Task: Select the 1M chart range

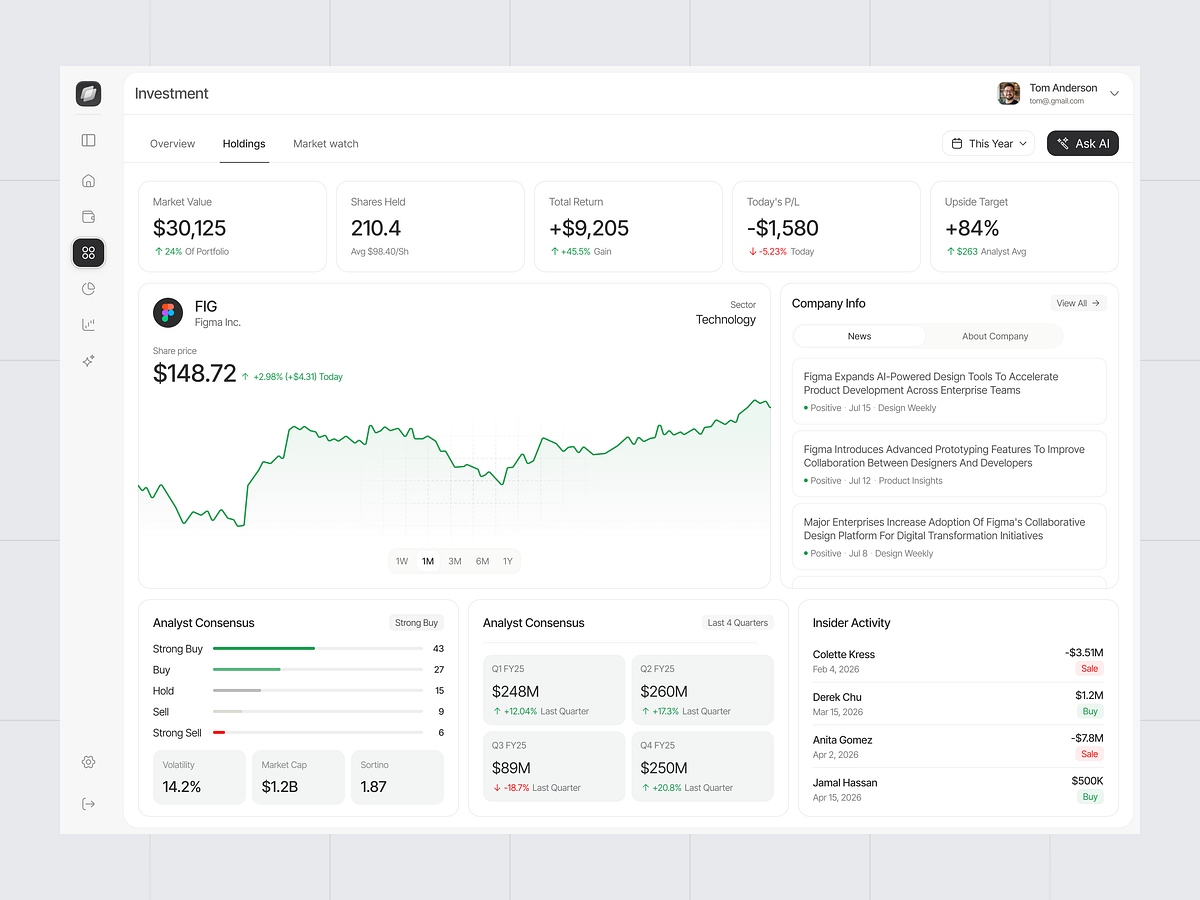Action: click(x=428, y=561)
